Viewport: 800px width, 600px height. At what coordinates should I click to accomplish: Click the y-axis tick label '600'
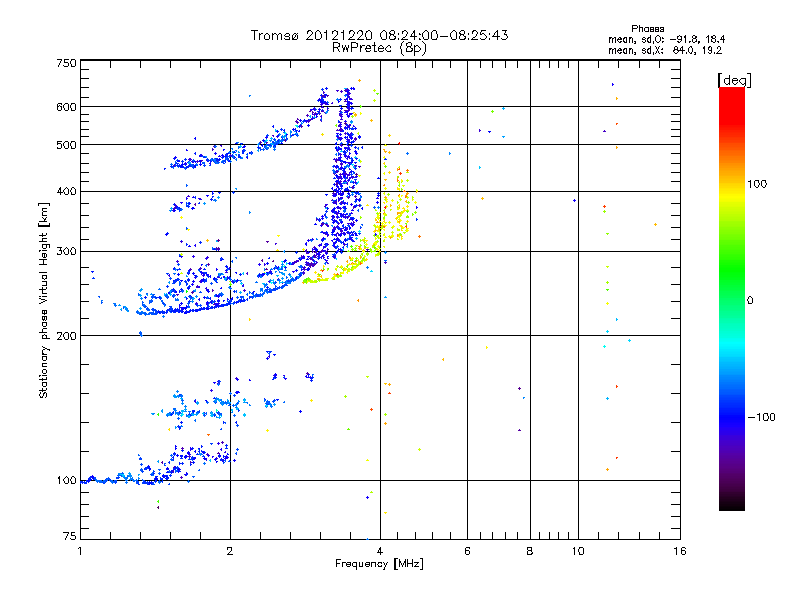(x=66, y=107)
